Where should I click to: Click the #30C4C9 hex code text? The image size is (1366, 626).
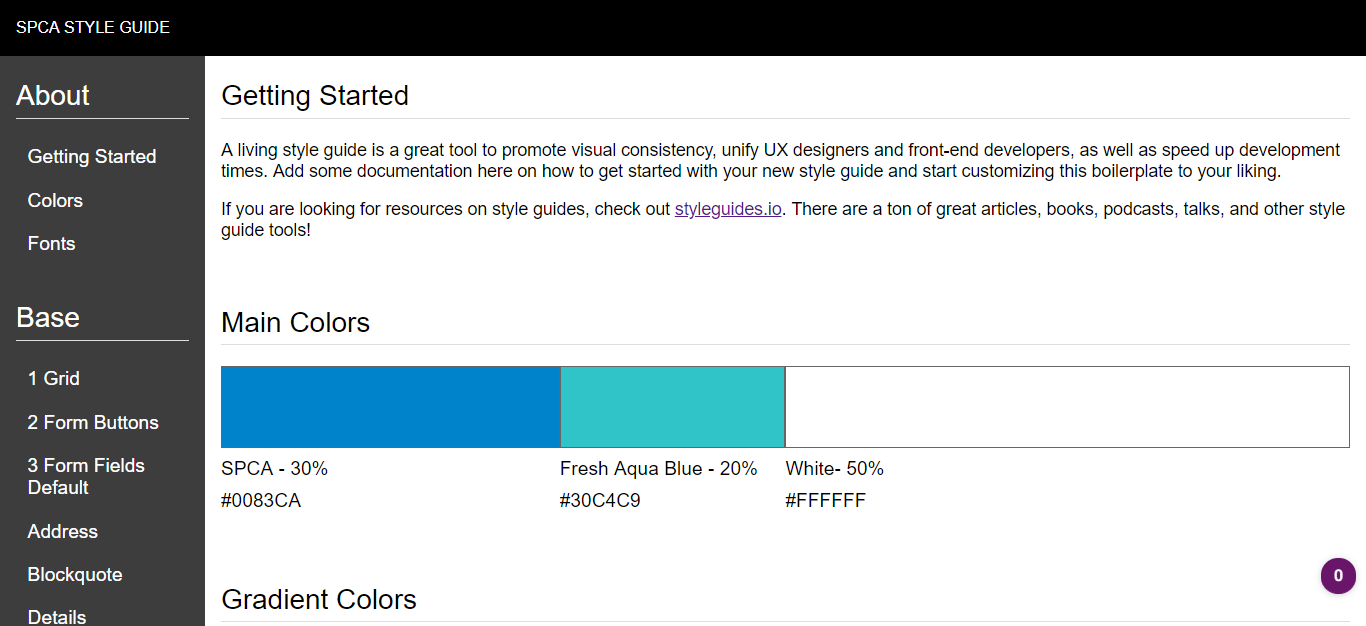click(x=600, y=501)
